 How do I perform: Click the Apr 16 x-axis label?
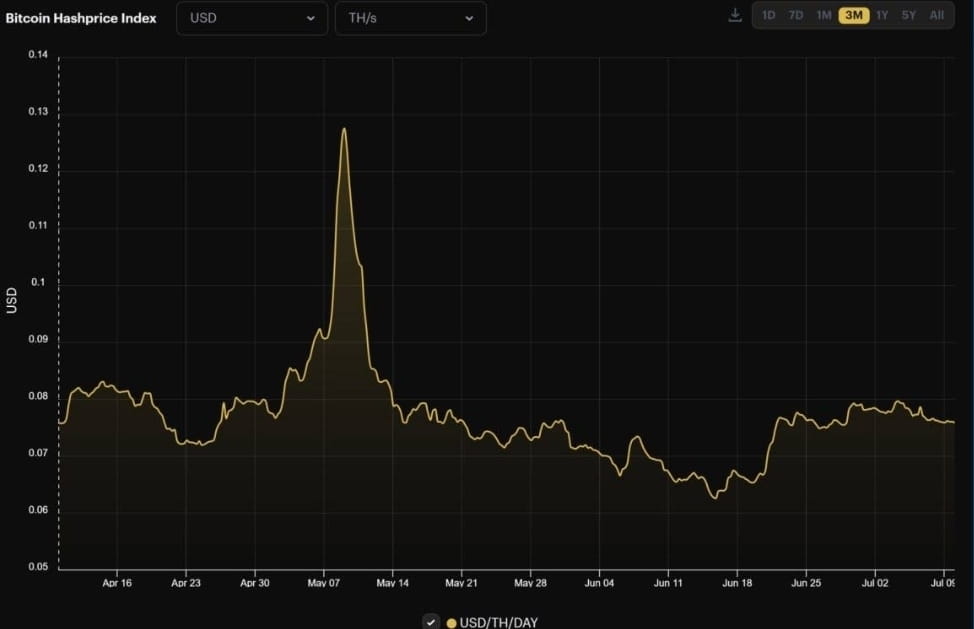coord(117,583)
